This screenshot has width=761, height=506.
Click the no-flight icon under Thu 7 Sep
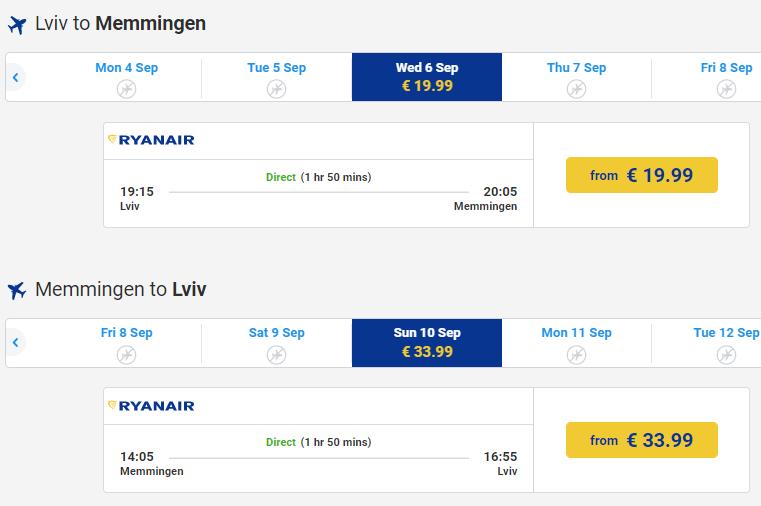pyautogui.click(x=576, y=89)
